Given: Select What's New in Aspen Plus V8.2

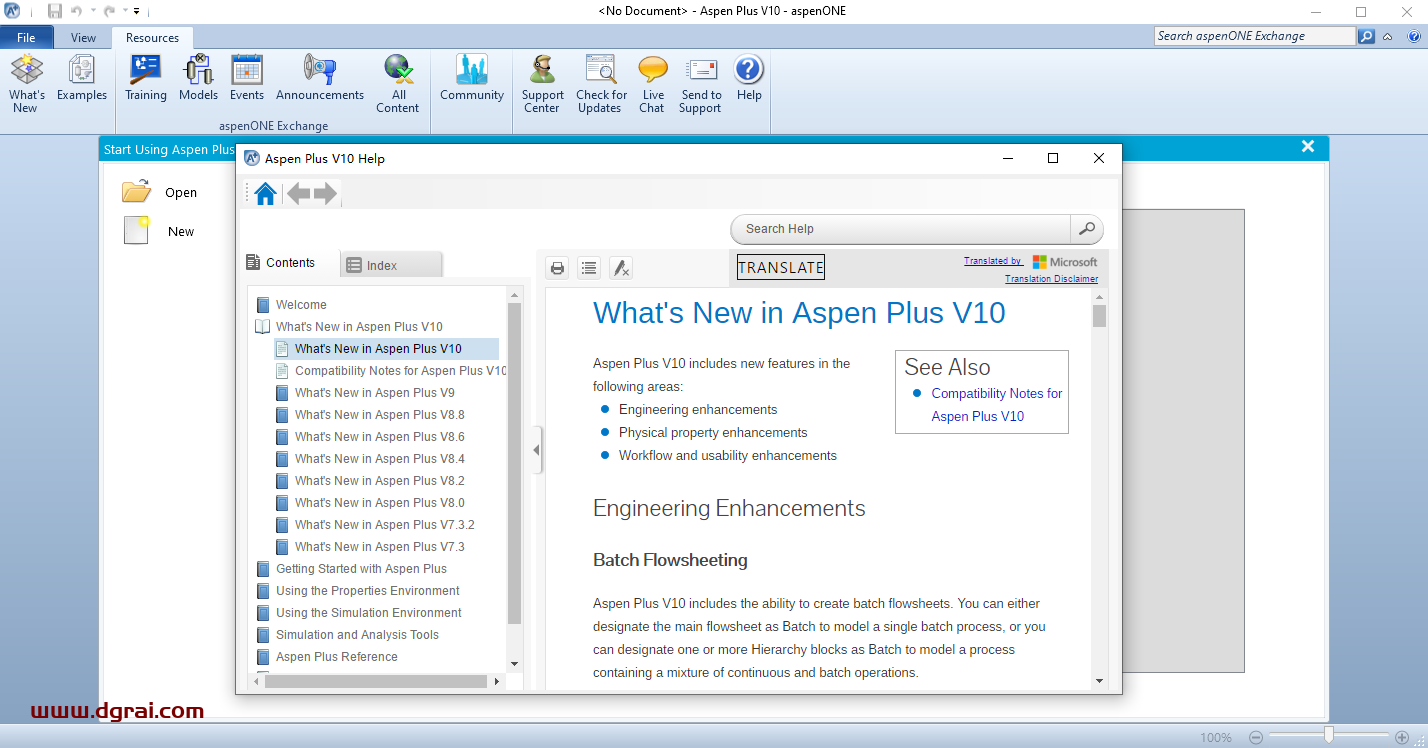Looking at the screenshot, I should pyautogui.click(x=380, y=481).
